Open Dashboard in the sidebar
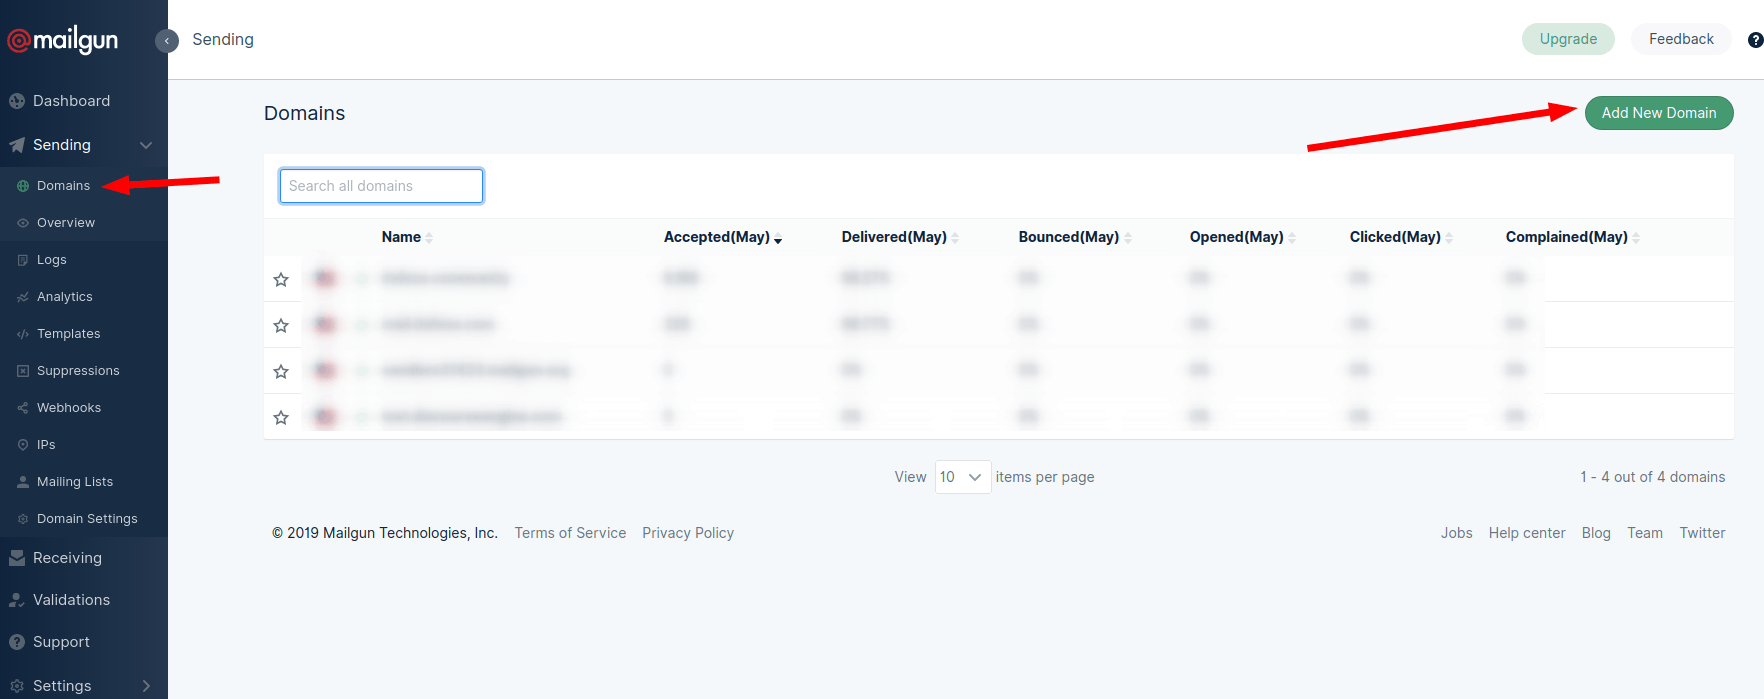This screenshot has width=1764, height=699. pos(72,101)
